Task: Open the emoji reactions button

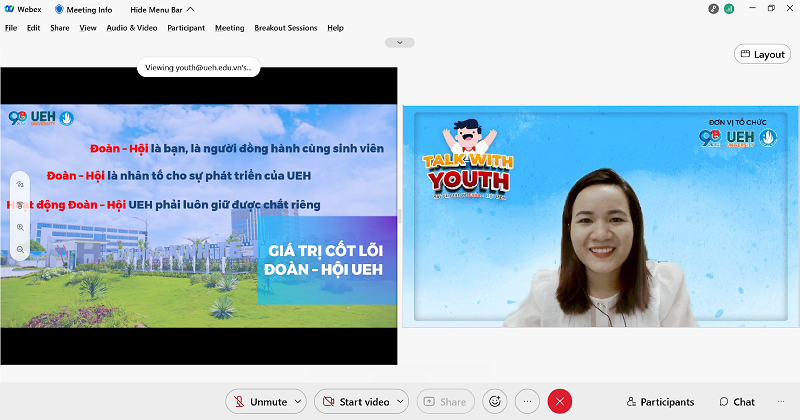Action: 495,402
